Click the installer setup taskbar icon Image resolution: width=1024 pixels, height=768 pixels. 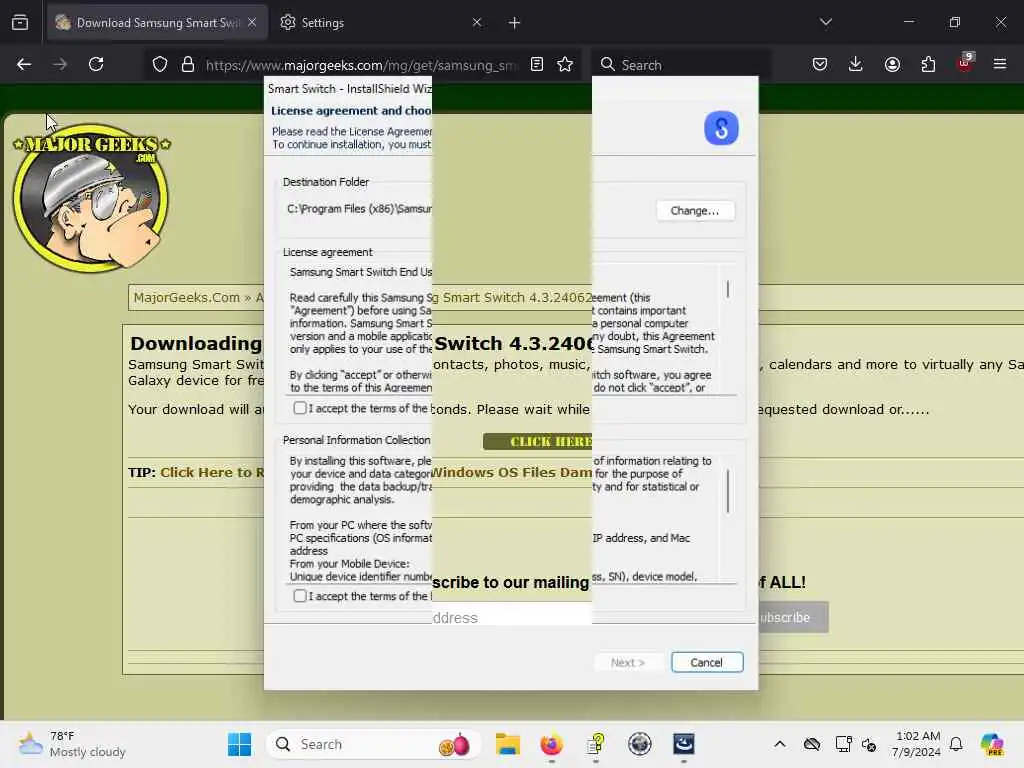point(596,744)
